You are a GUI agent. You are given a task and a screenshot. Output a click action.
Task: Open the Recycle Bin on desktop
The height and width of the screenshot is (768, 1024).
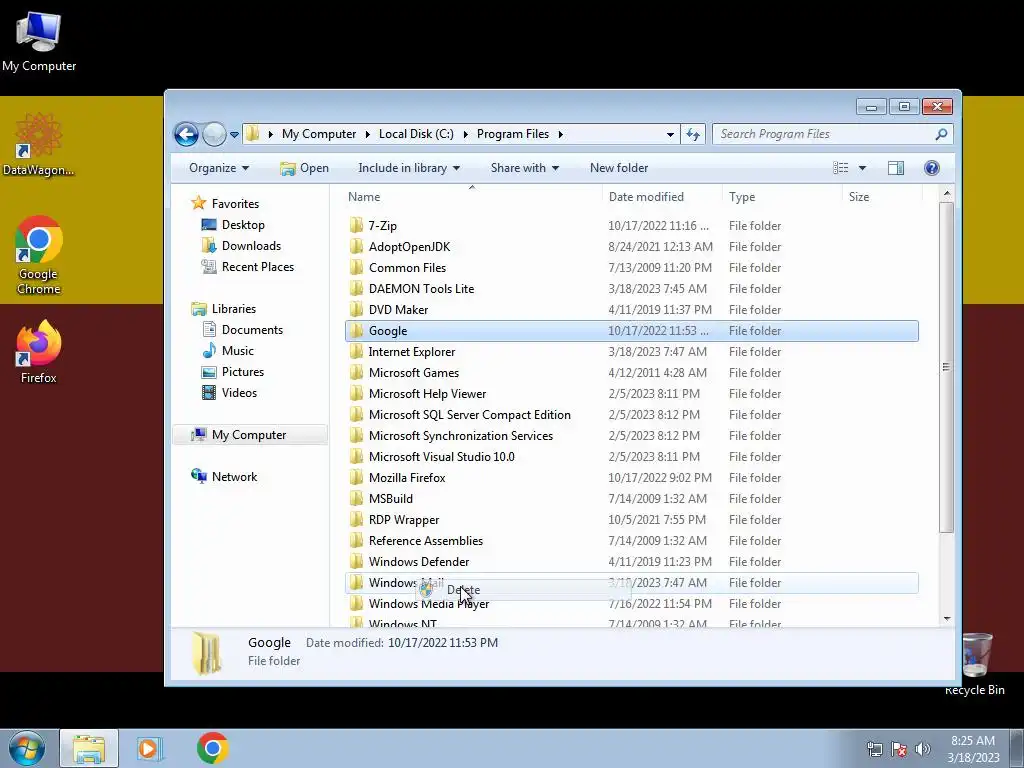click(975, 664)
